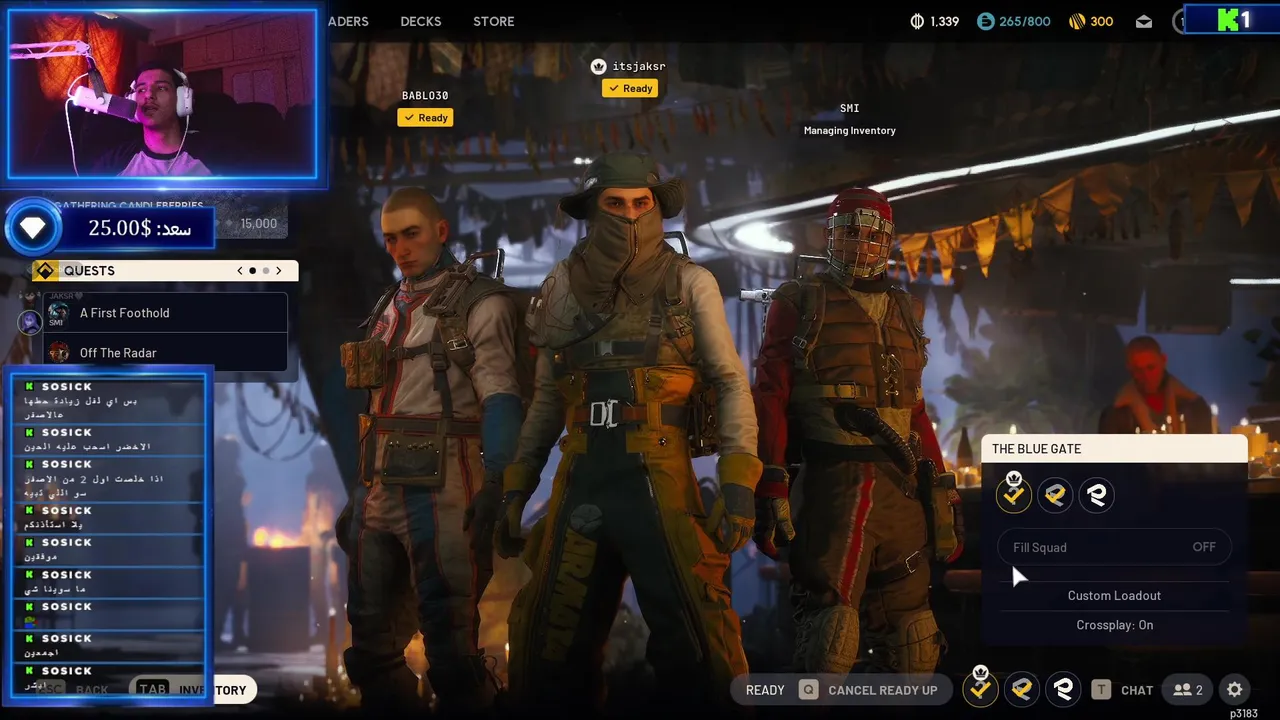Open the Off The Radar quest

pyautogui.click(x=166, y=352)
